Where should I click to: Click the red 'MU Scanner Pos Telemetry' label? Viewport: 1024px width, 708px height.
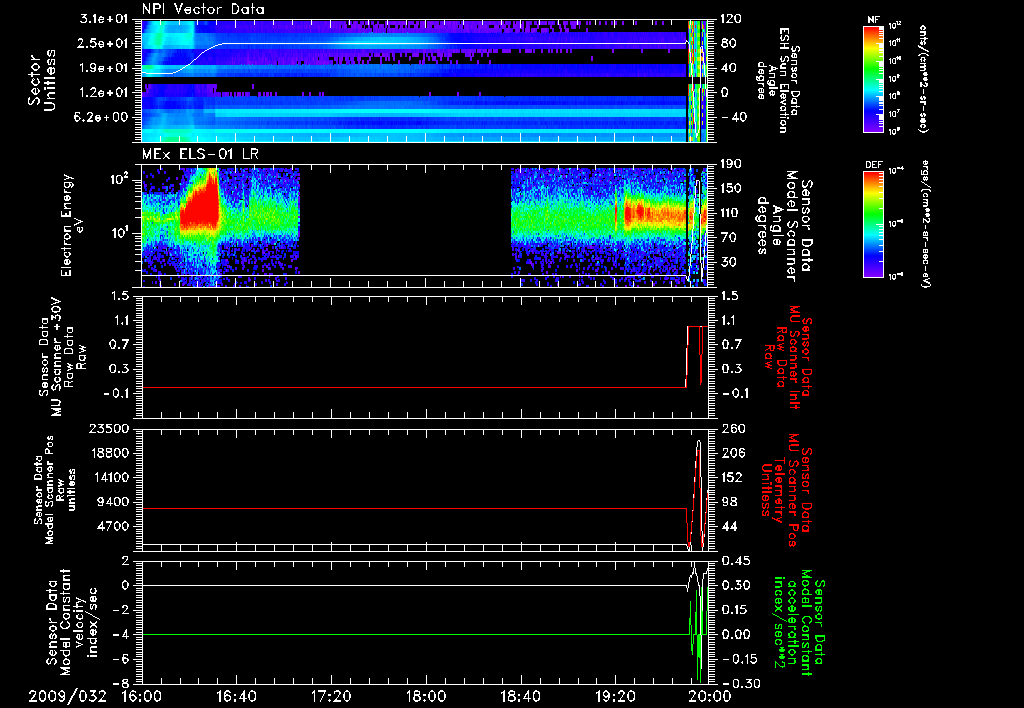coord(784,490)
